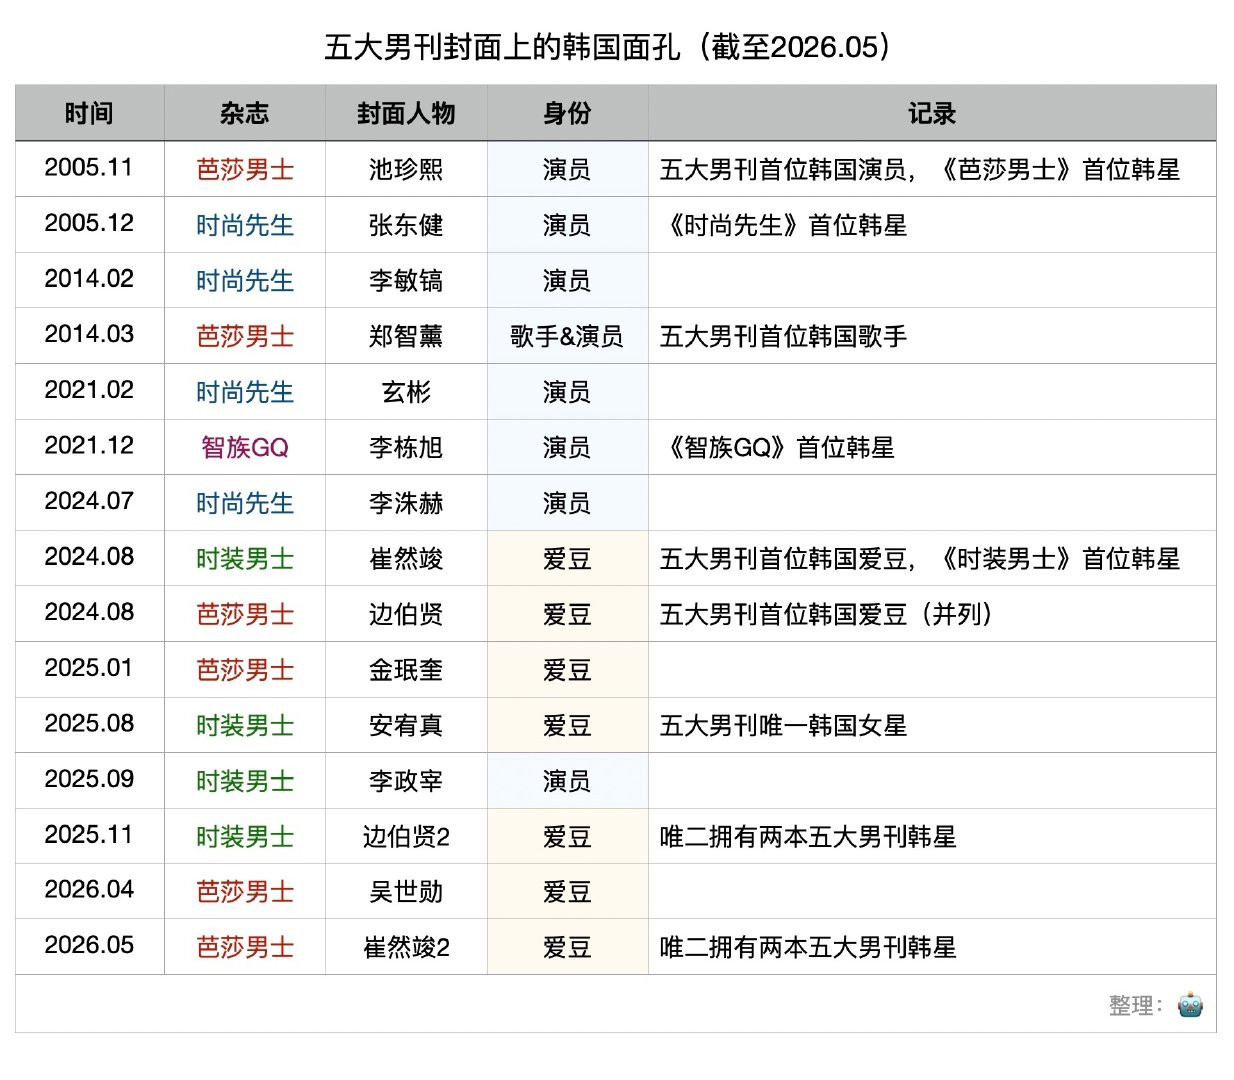The width and height of the screenshot is (1234, 1080).
Task: Click the robot emoji icon beside 整理
Action: tap(1190, 1005)
